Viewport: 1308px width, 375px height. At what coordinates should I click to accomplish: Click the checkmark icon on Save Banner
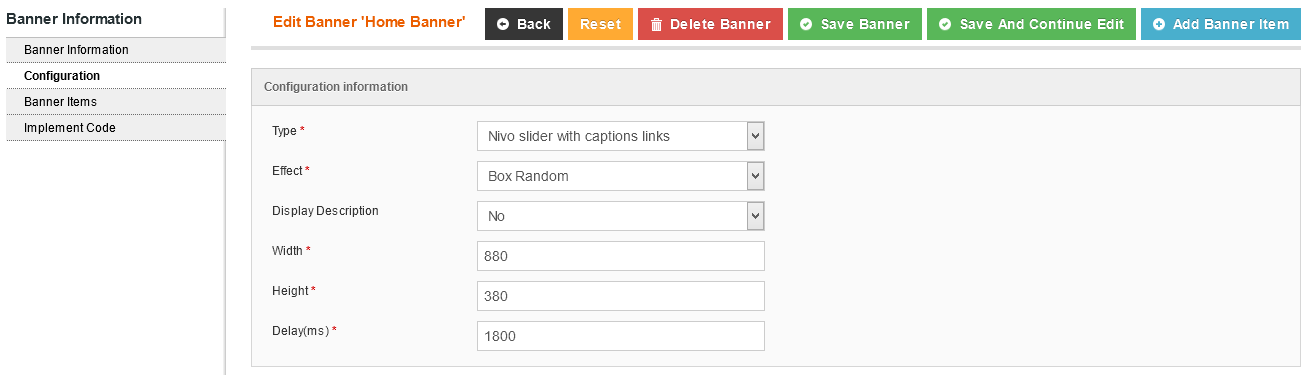coord(806,24)
